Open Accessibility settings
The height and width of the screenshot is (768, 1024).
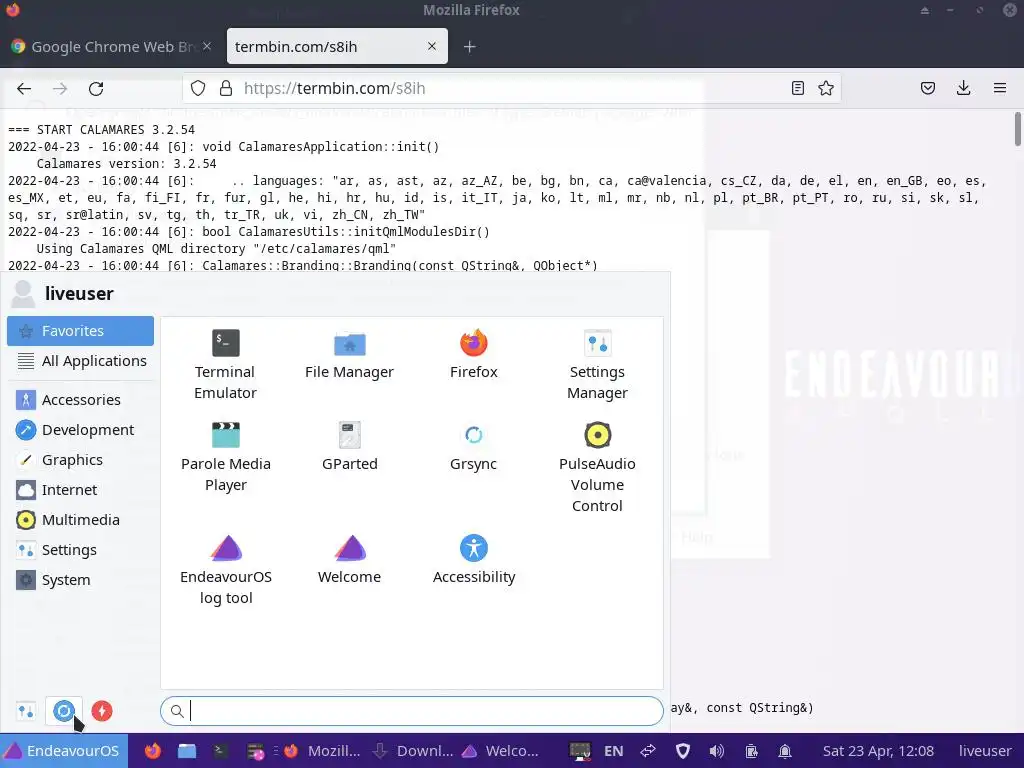[473, 559]
